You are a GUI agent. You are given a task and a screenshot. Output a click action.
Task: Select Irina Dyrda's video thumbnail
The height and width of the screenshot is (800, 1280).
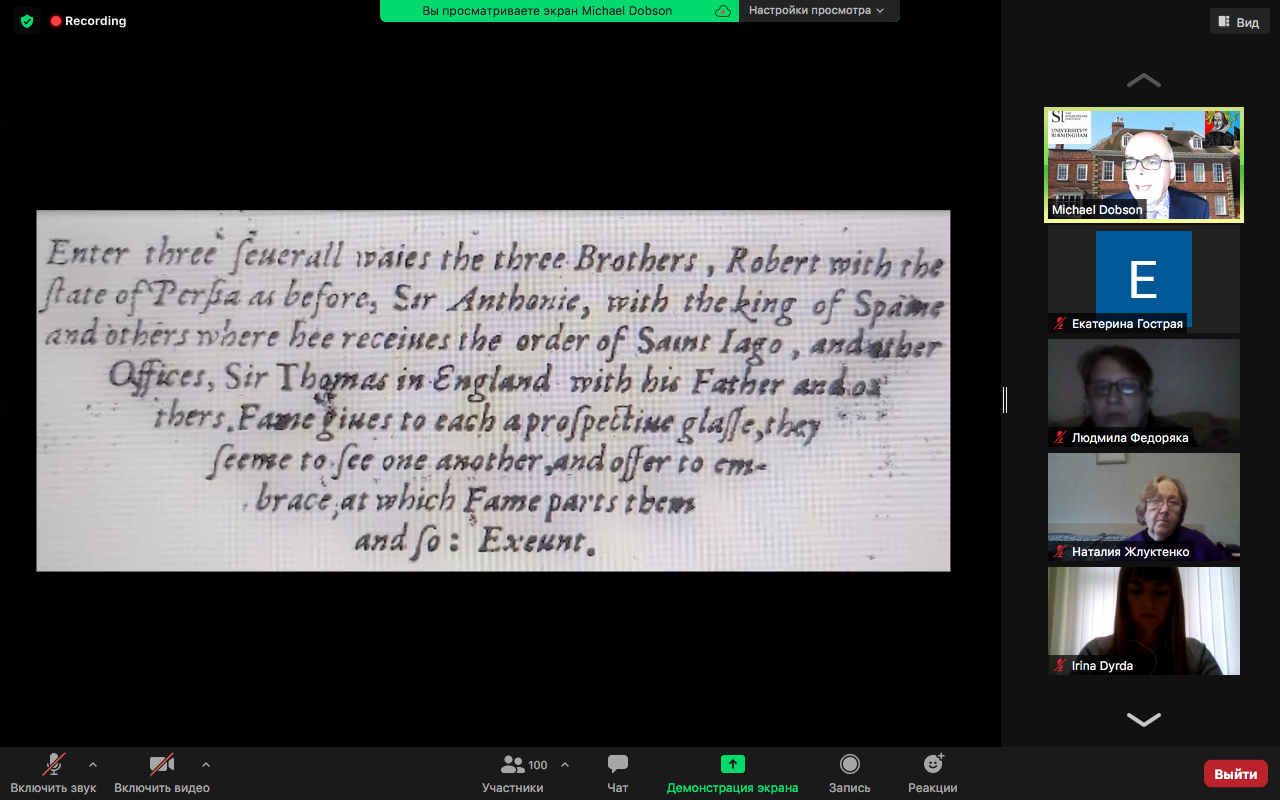[x=1143, y=620]
